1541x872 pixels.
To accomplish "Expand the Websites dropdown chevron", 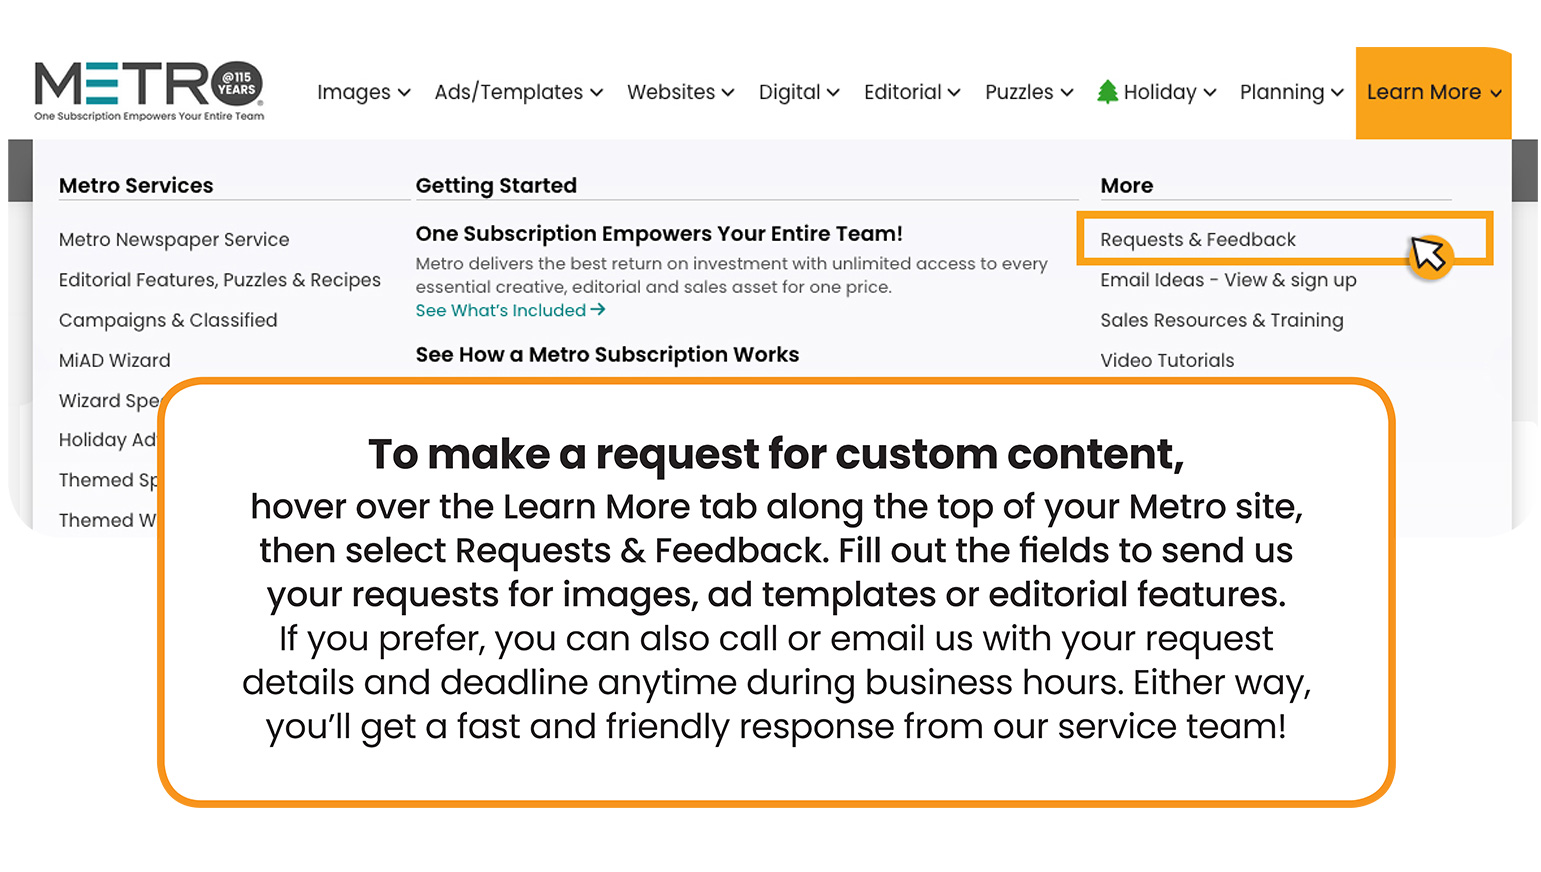I will 728,93.
